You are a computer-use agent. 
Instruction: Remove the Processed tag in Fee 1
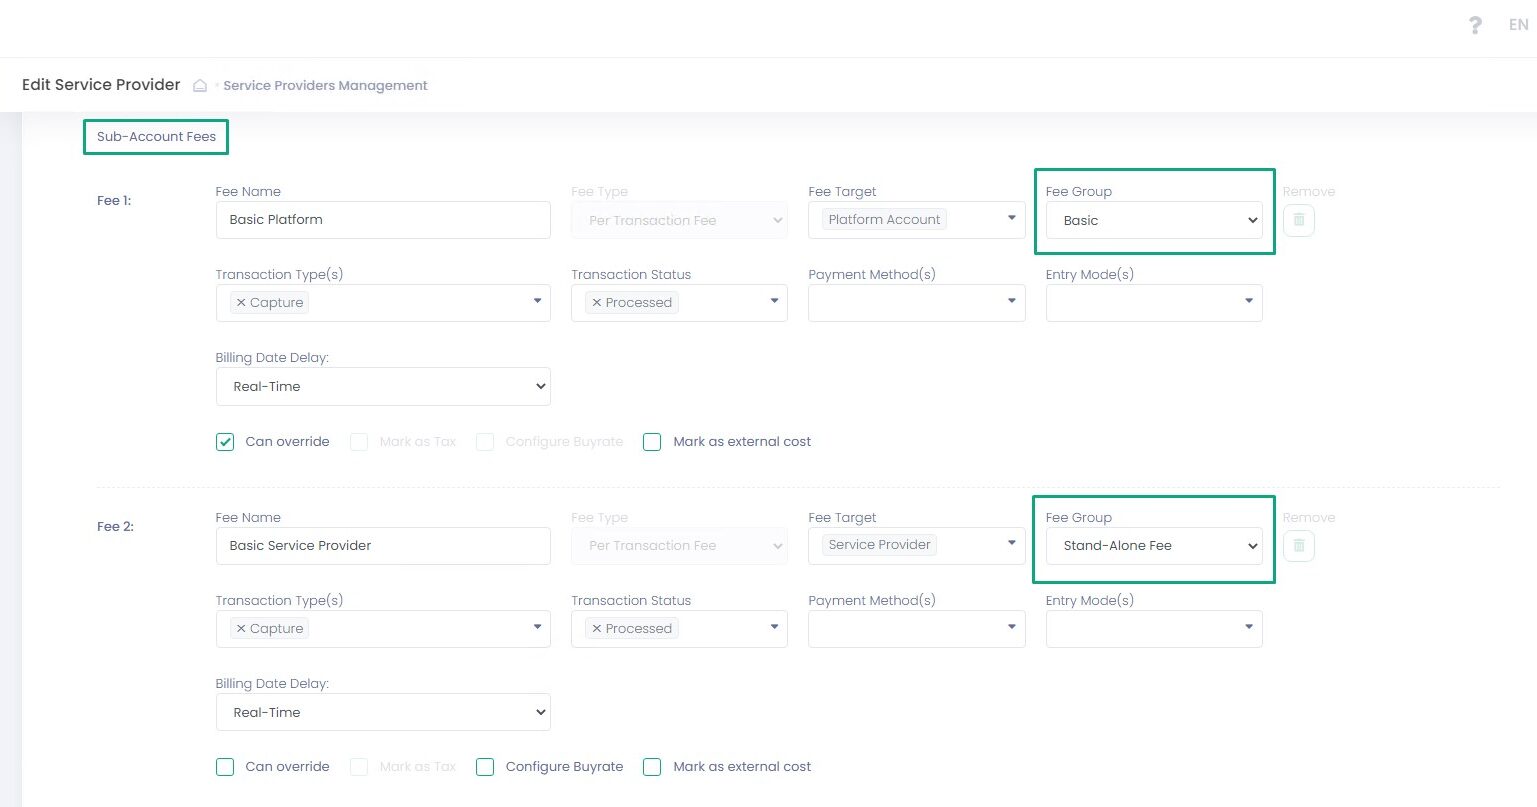597,303
